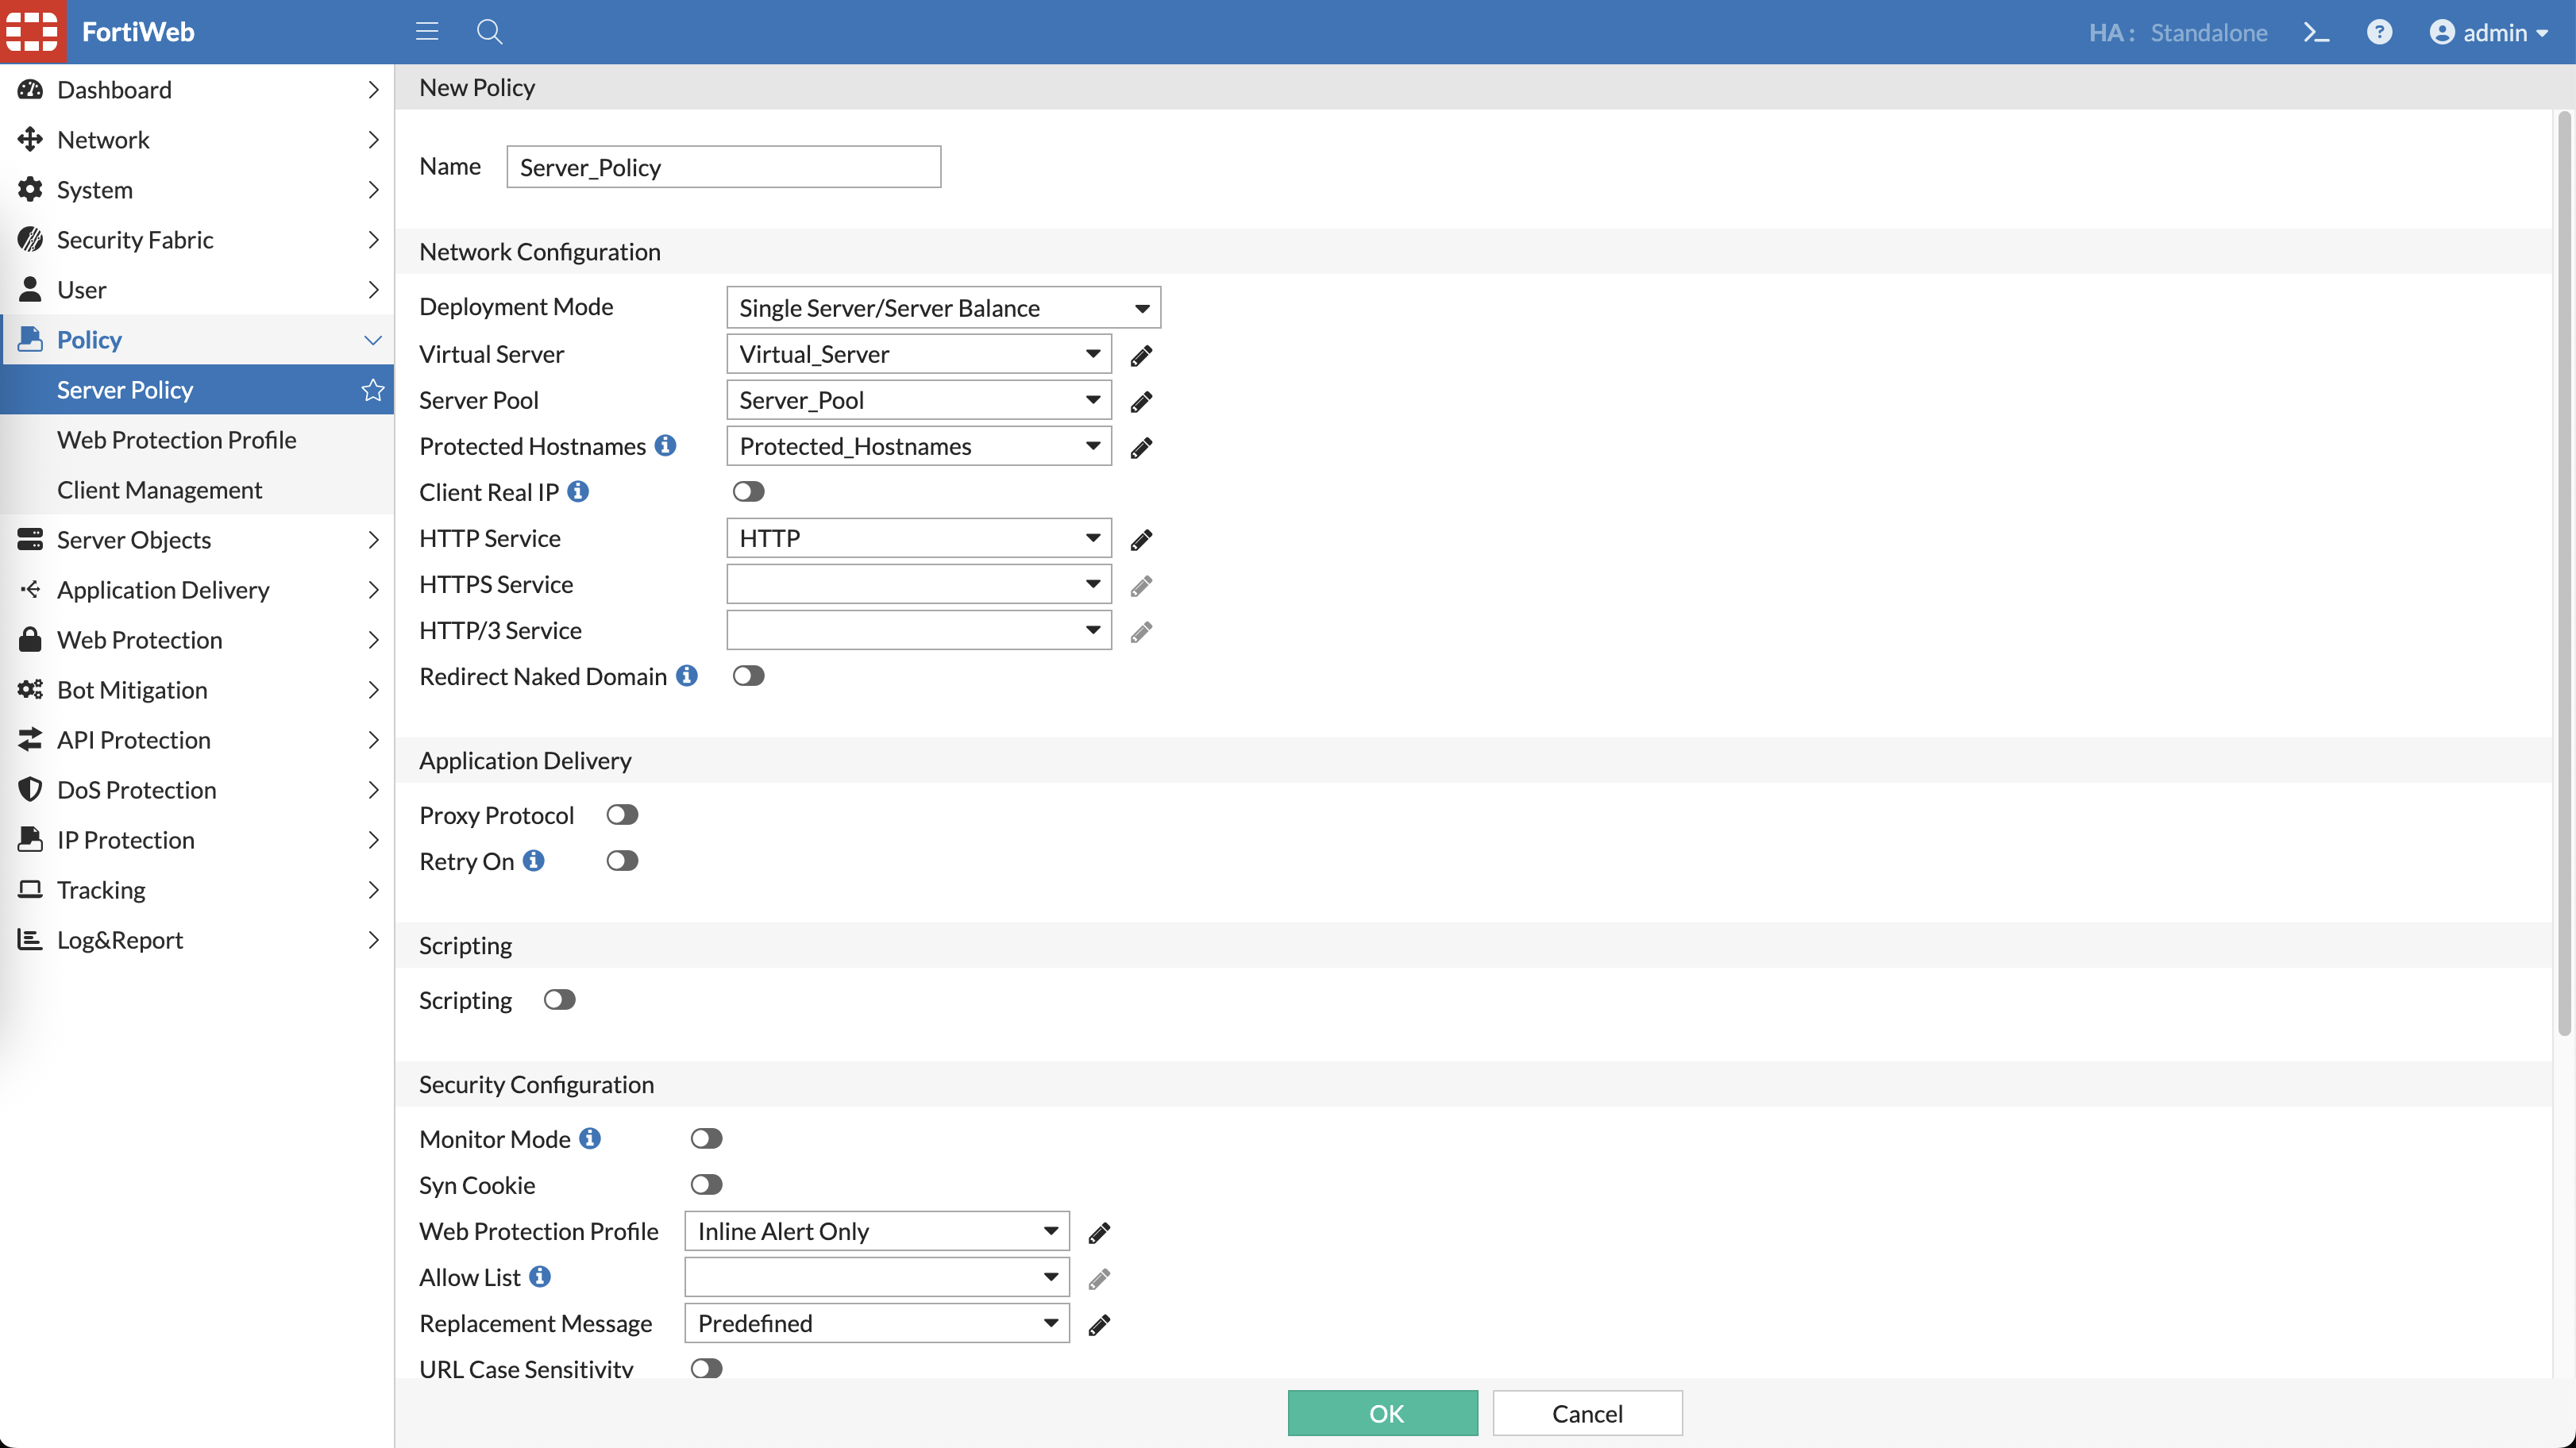
Task: Open the search magnifier icon
Action: pos(489,32)
